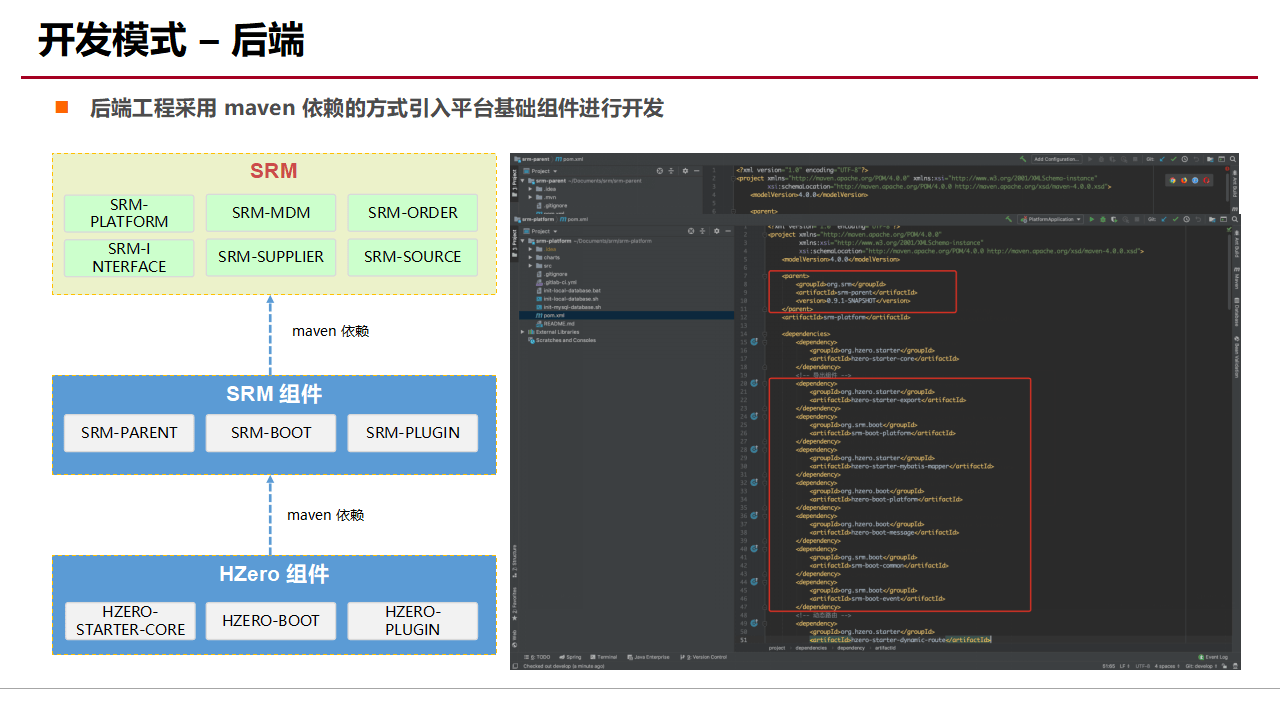Expand the charts folder in project tree
This screenshot has height=720, width=1280.
(x=530, y=257)
